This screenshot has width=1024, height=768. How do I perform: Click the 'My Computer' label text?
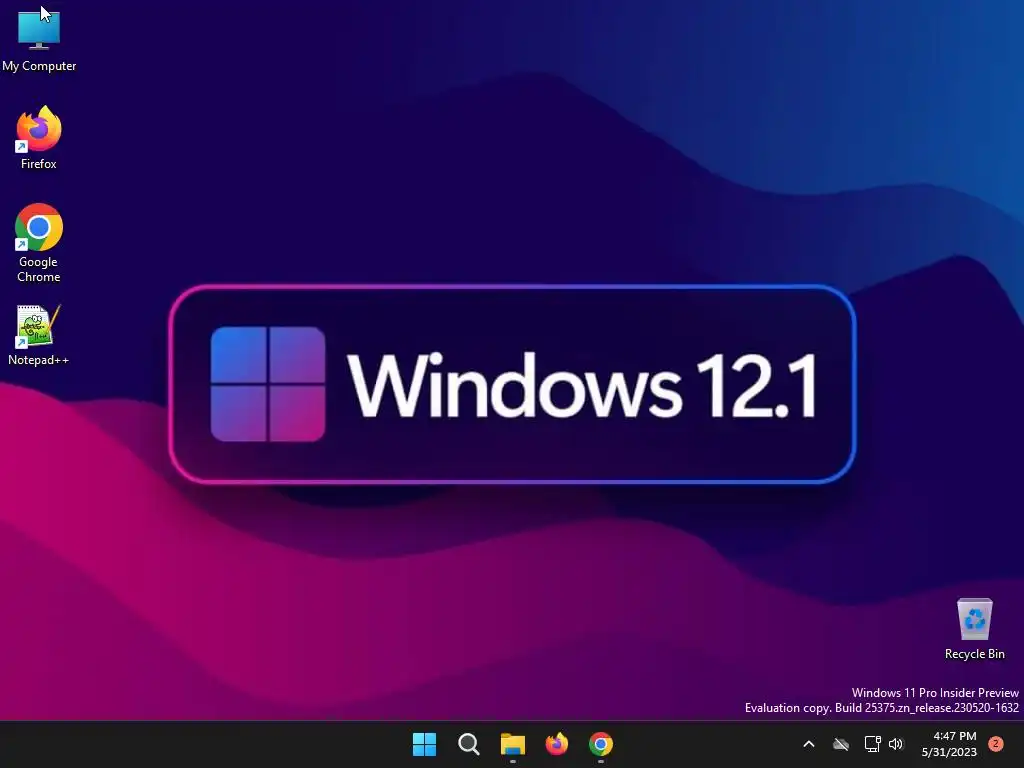coord(39,66)
